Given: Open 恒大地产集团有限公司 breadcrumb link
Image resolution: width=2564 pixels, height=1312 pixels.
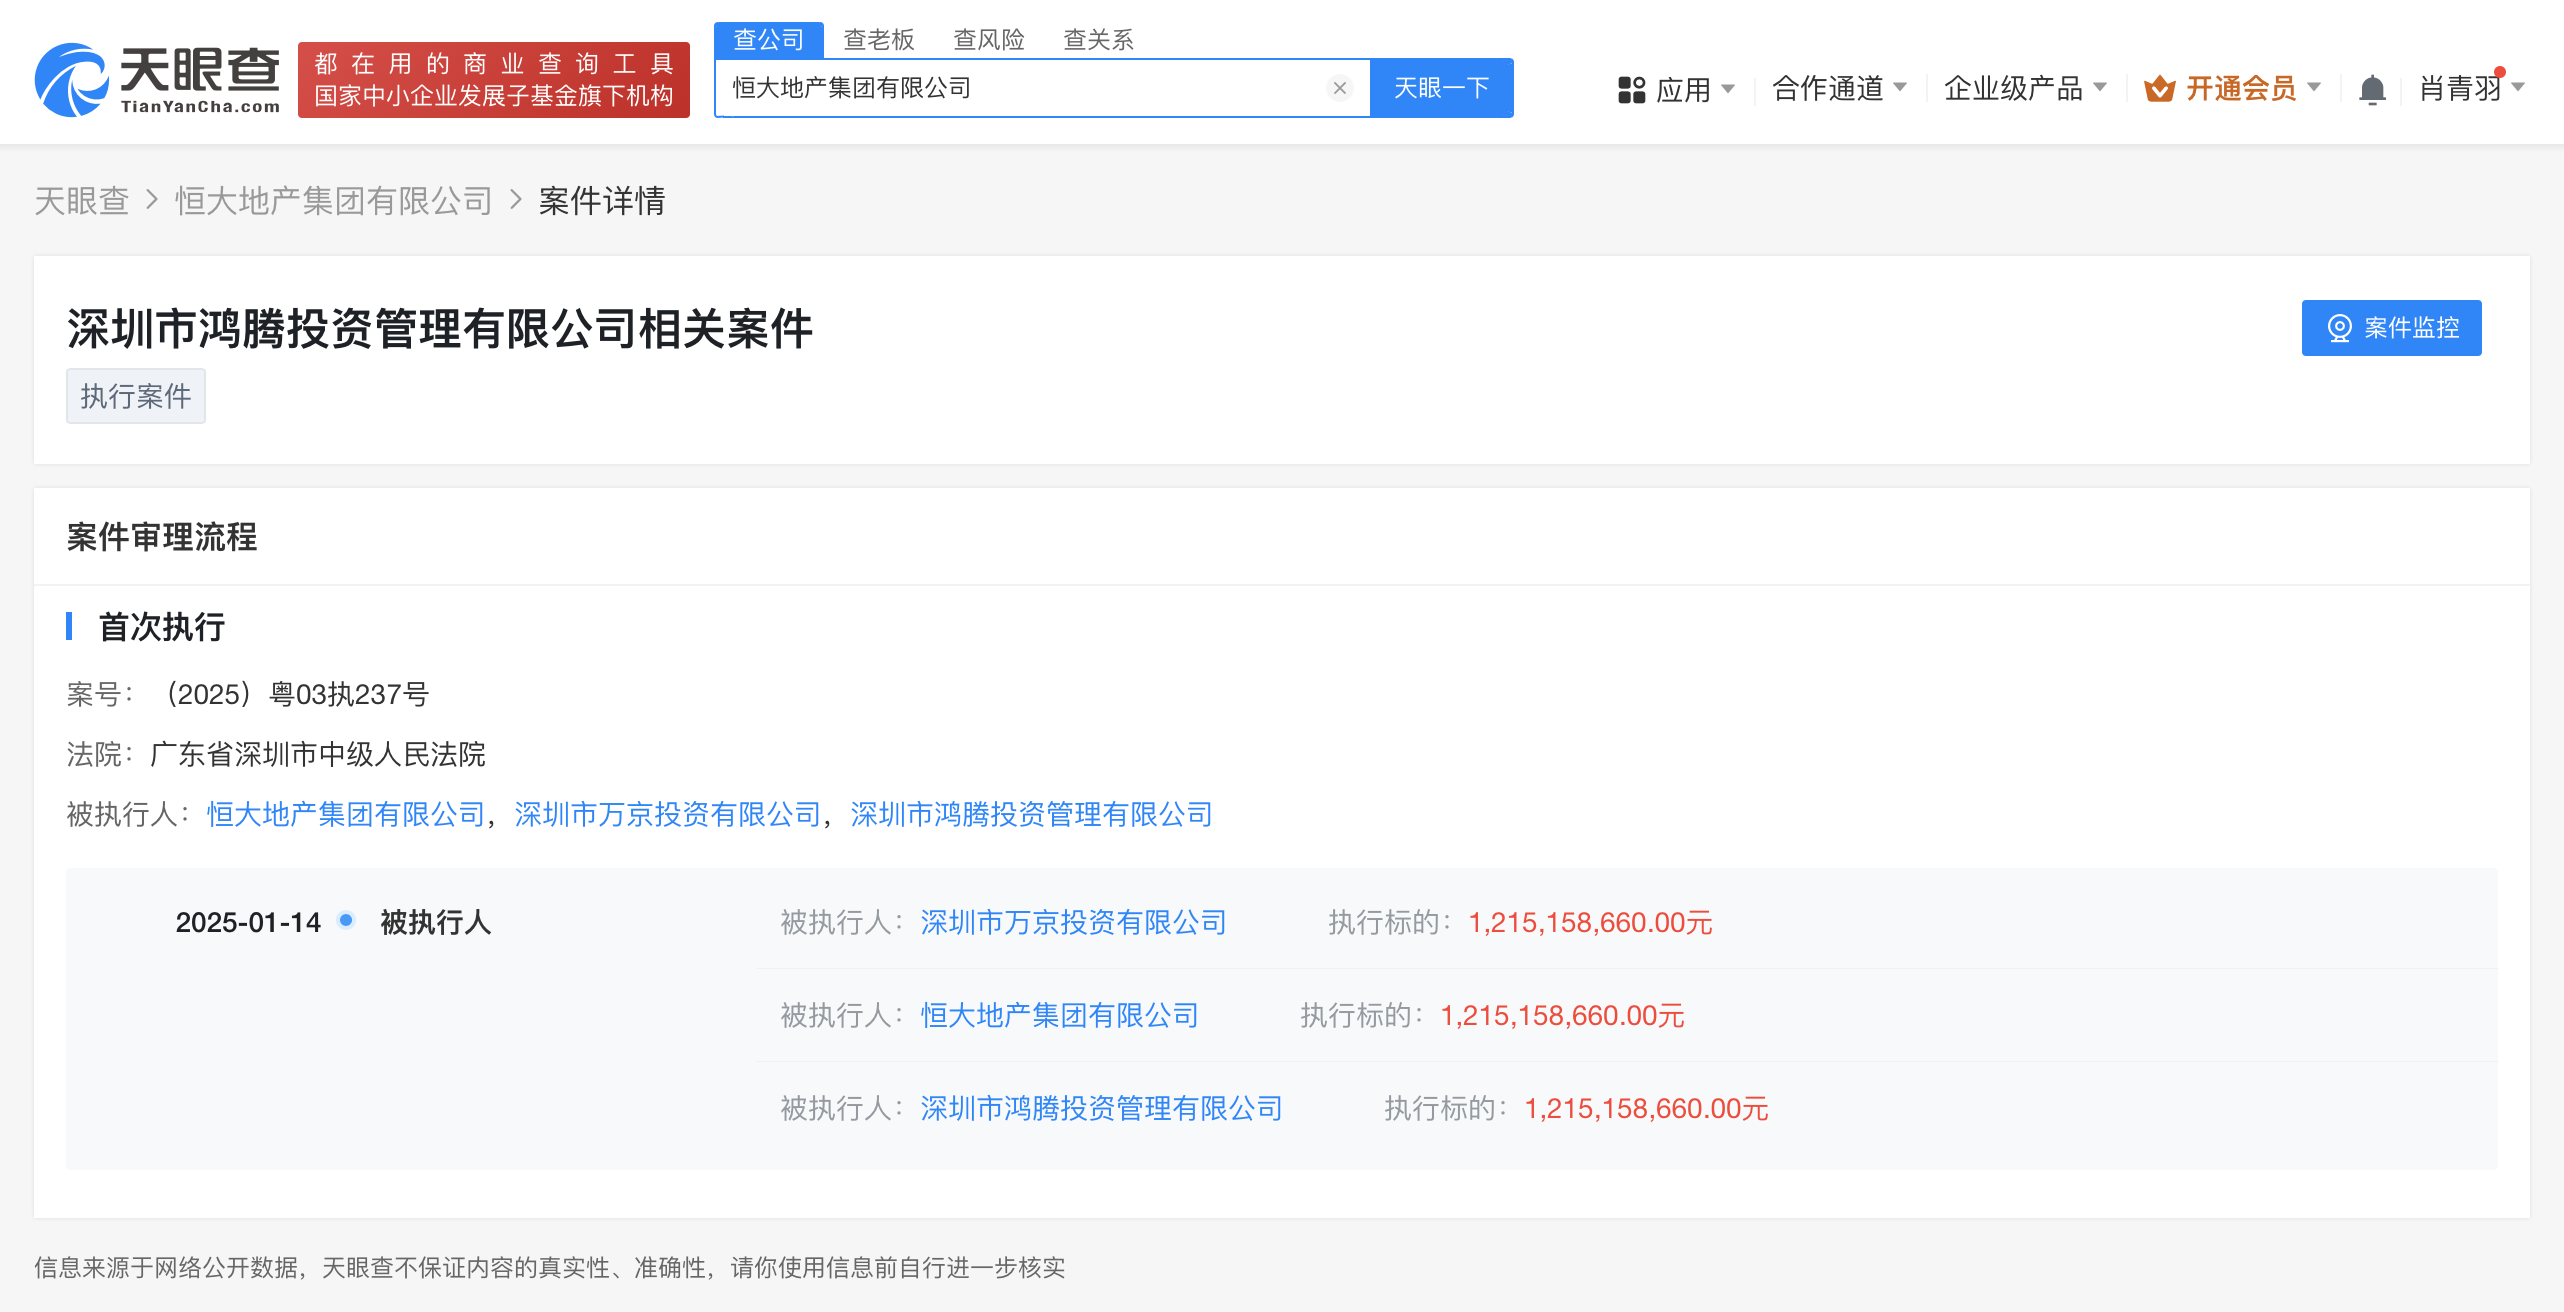Looking at the screenshot, I should (334, 201).
